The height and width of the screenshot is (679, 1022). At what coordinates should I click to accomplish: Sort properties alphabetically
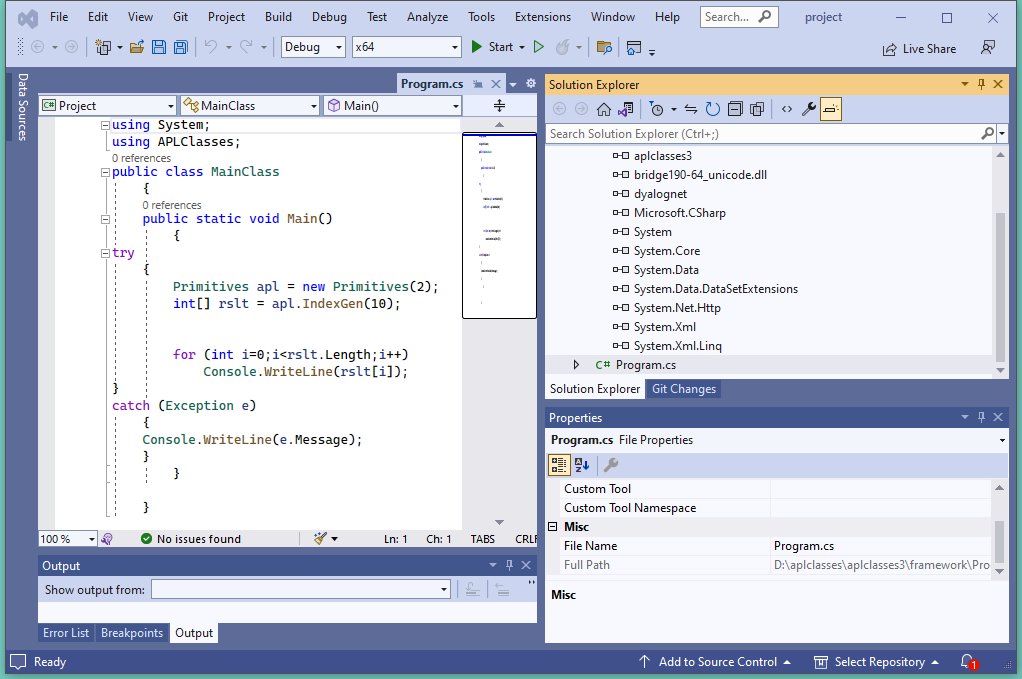click(x=582, y=465)
